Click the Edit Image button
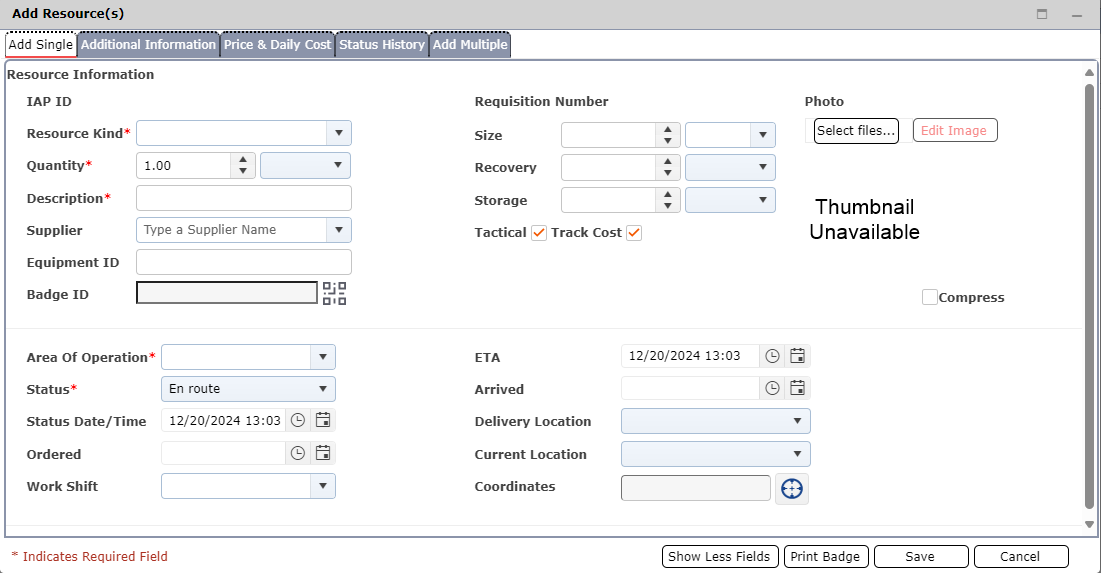This screenshot has height=573, width=1101. coord(955,131)
